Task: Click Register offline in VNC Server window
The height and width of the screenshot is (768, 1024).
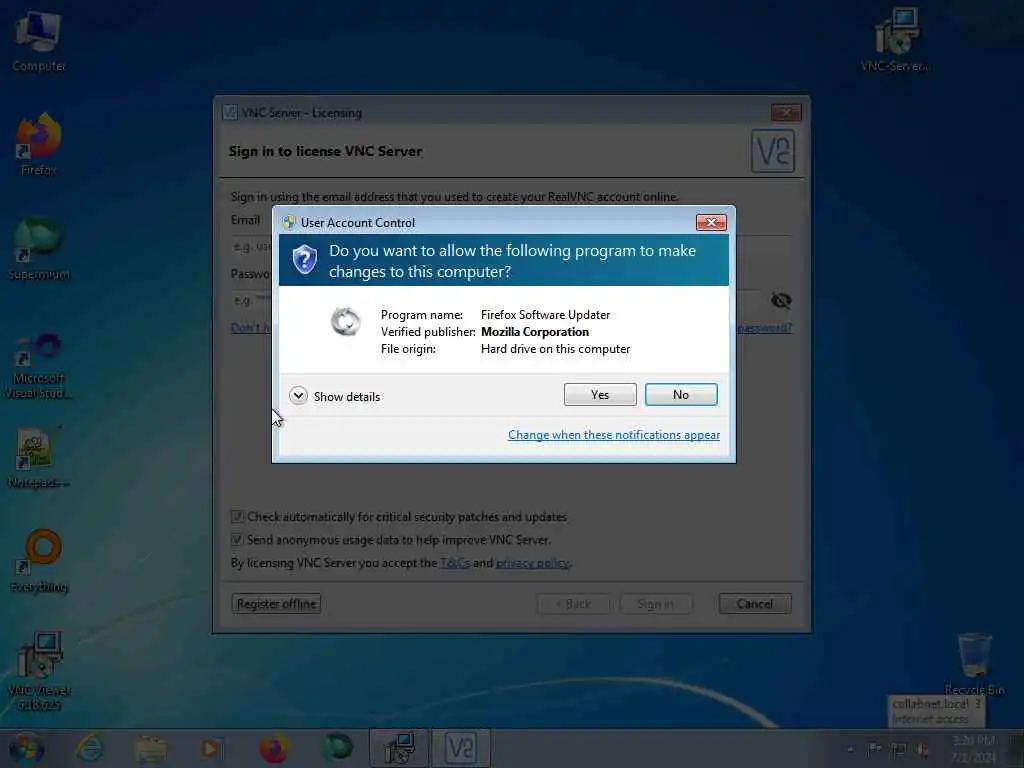Action: [x=276, y=603]
